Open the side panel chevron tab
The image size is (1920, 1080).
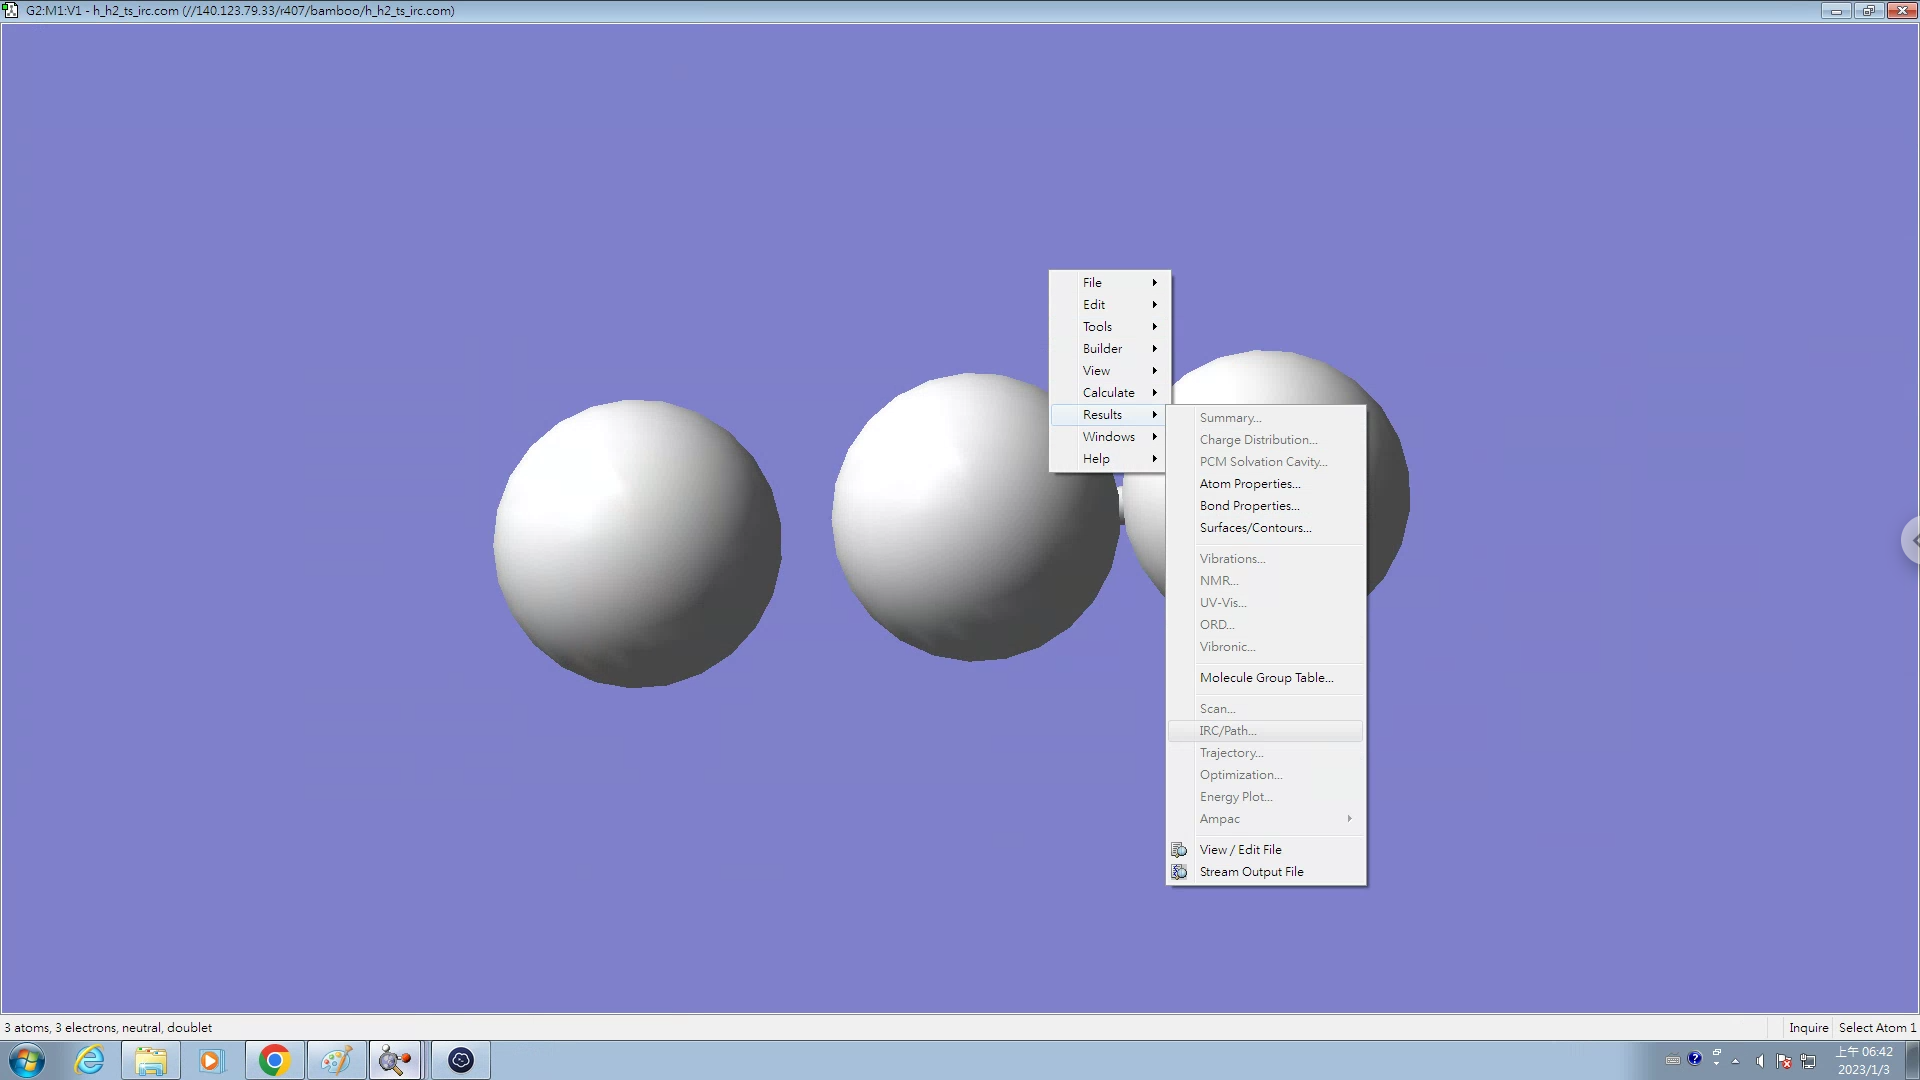tap(1911, 541)
